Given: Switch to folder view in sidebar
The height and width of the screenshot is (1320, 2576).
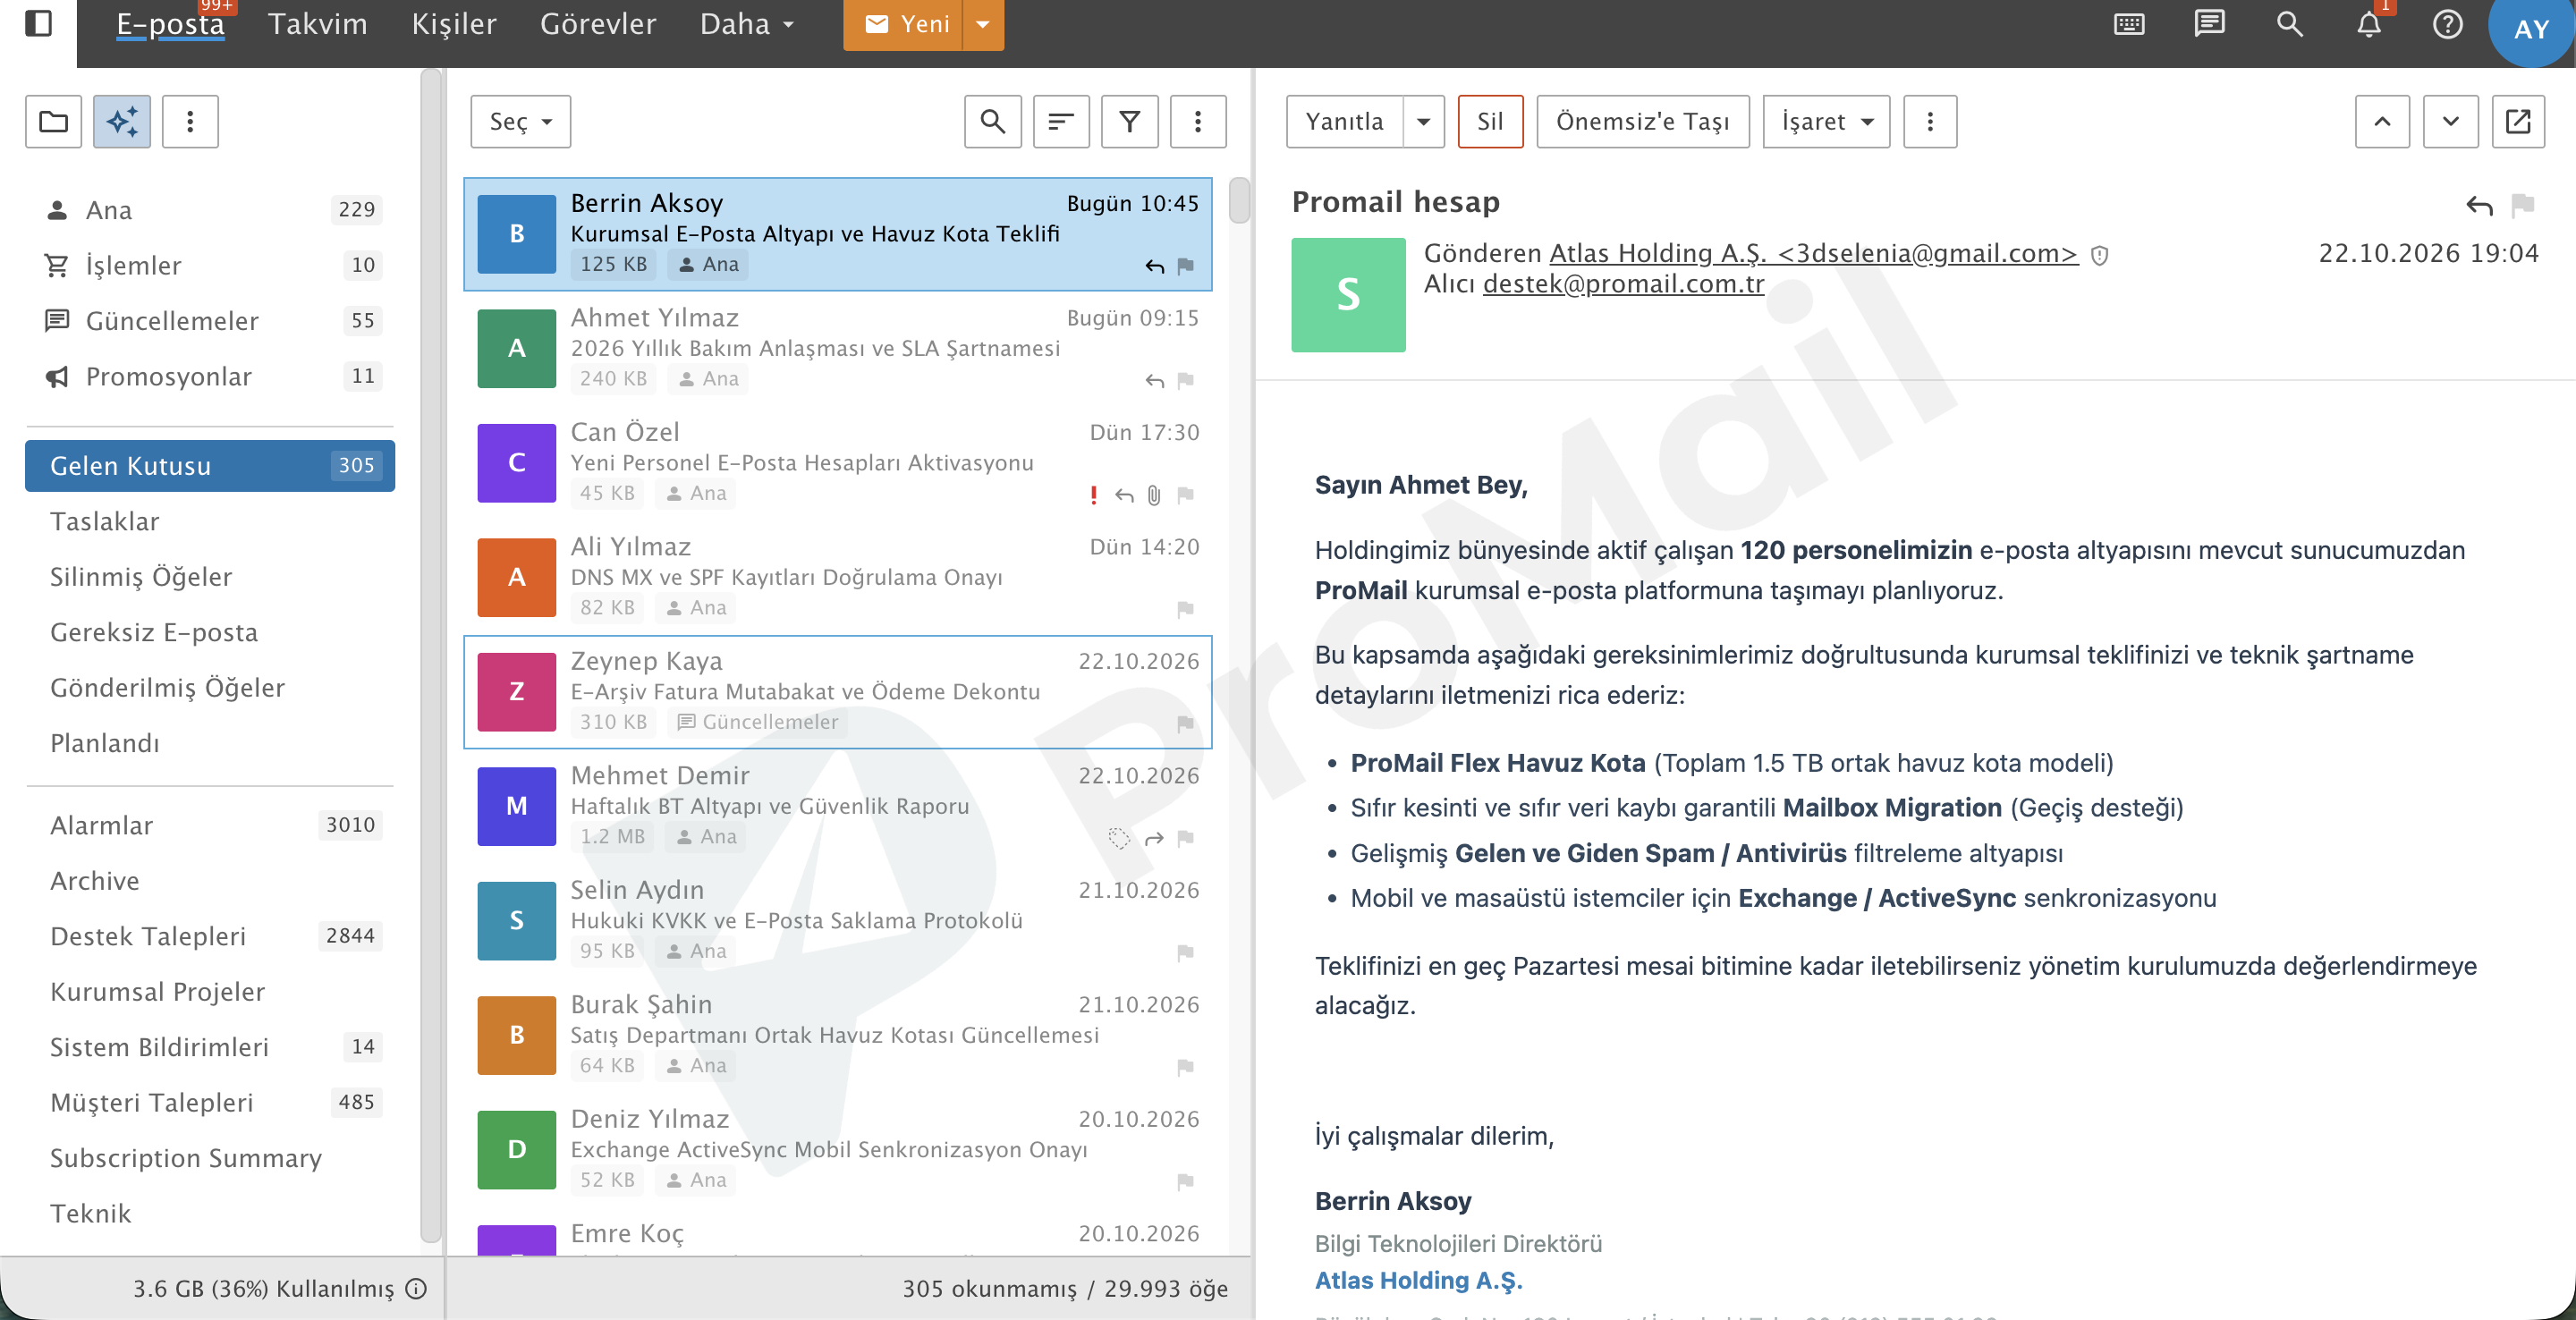Looking at the screenshot, I should [53, 121].
